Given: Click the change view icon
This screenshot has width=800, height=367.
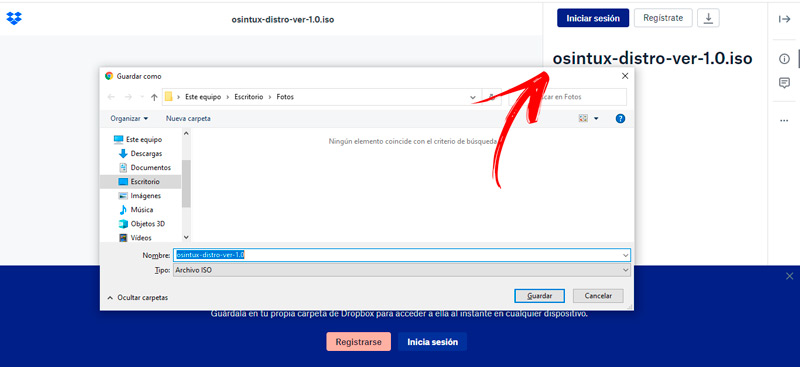Looking at the screenshot, I should [x=583, y=118].
